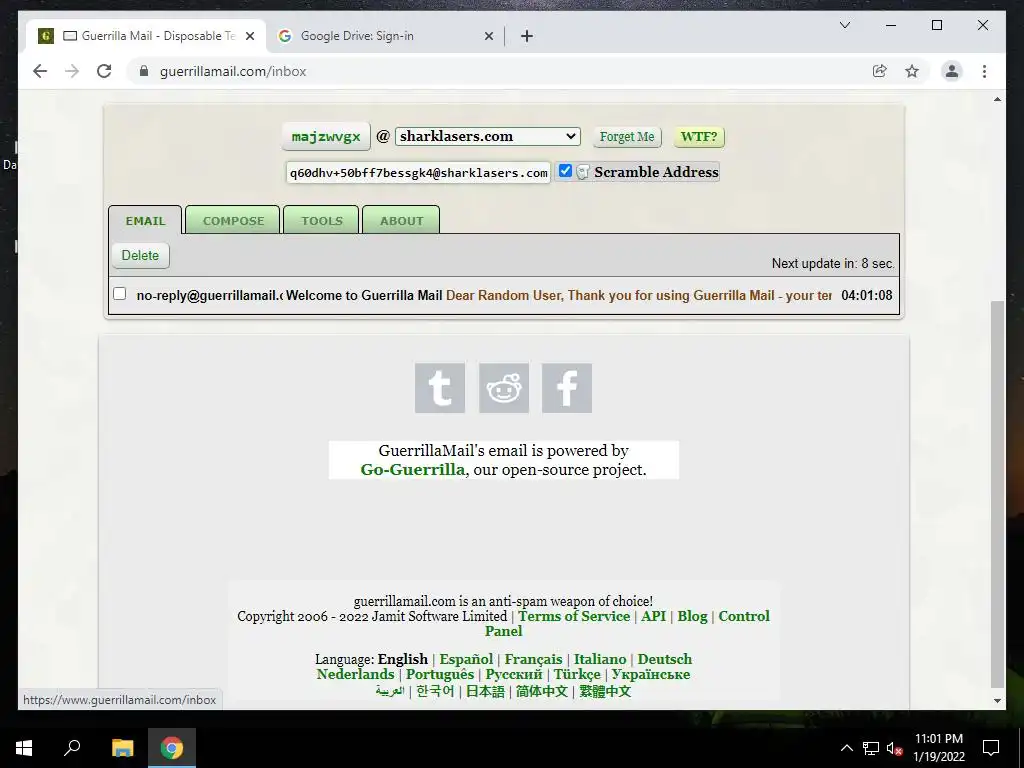Switch to the Google Drive Sign-in browser tab
The height and width of the screenshot is (768, 1024).
pos(385,36)
